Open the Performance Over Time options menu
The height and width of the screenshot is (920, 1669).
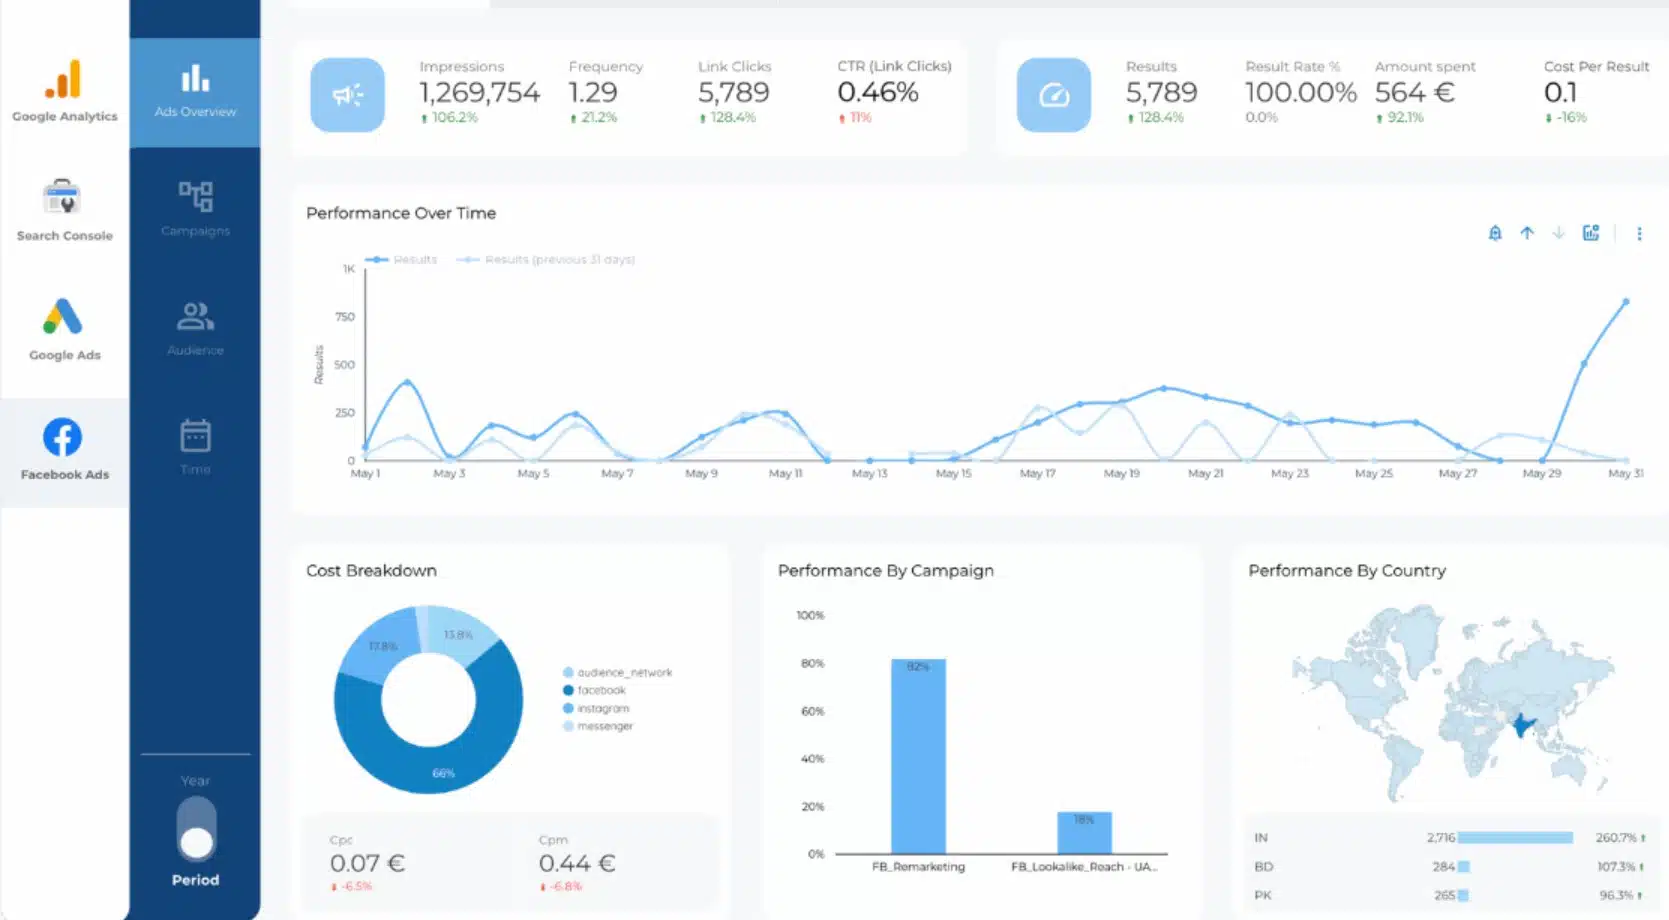click(x=1639, y=233)
